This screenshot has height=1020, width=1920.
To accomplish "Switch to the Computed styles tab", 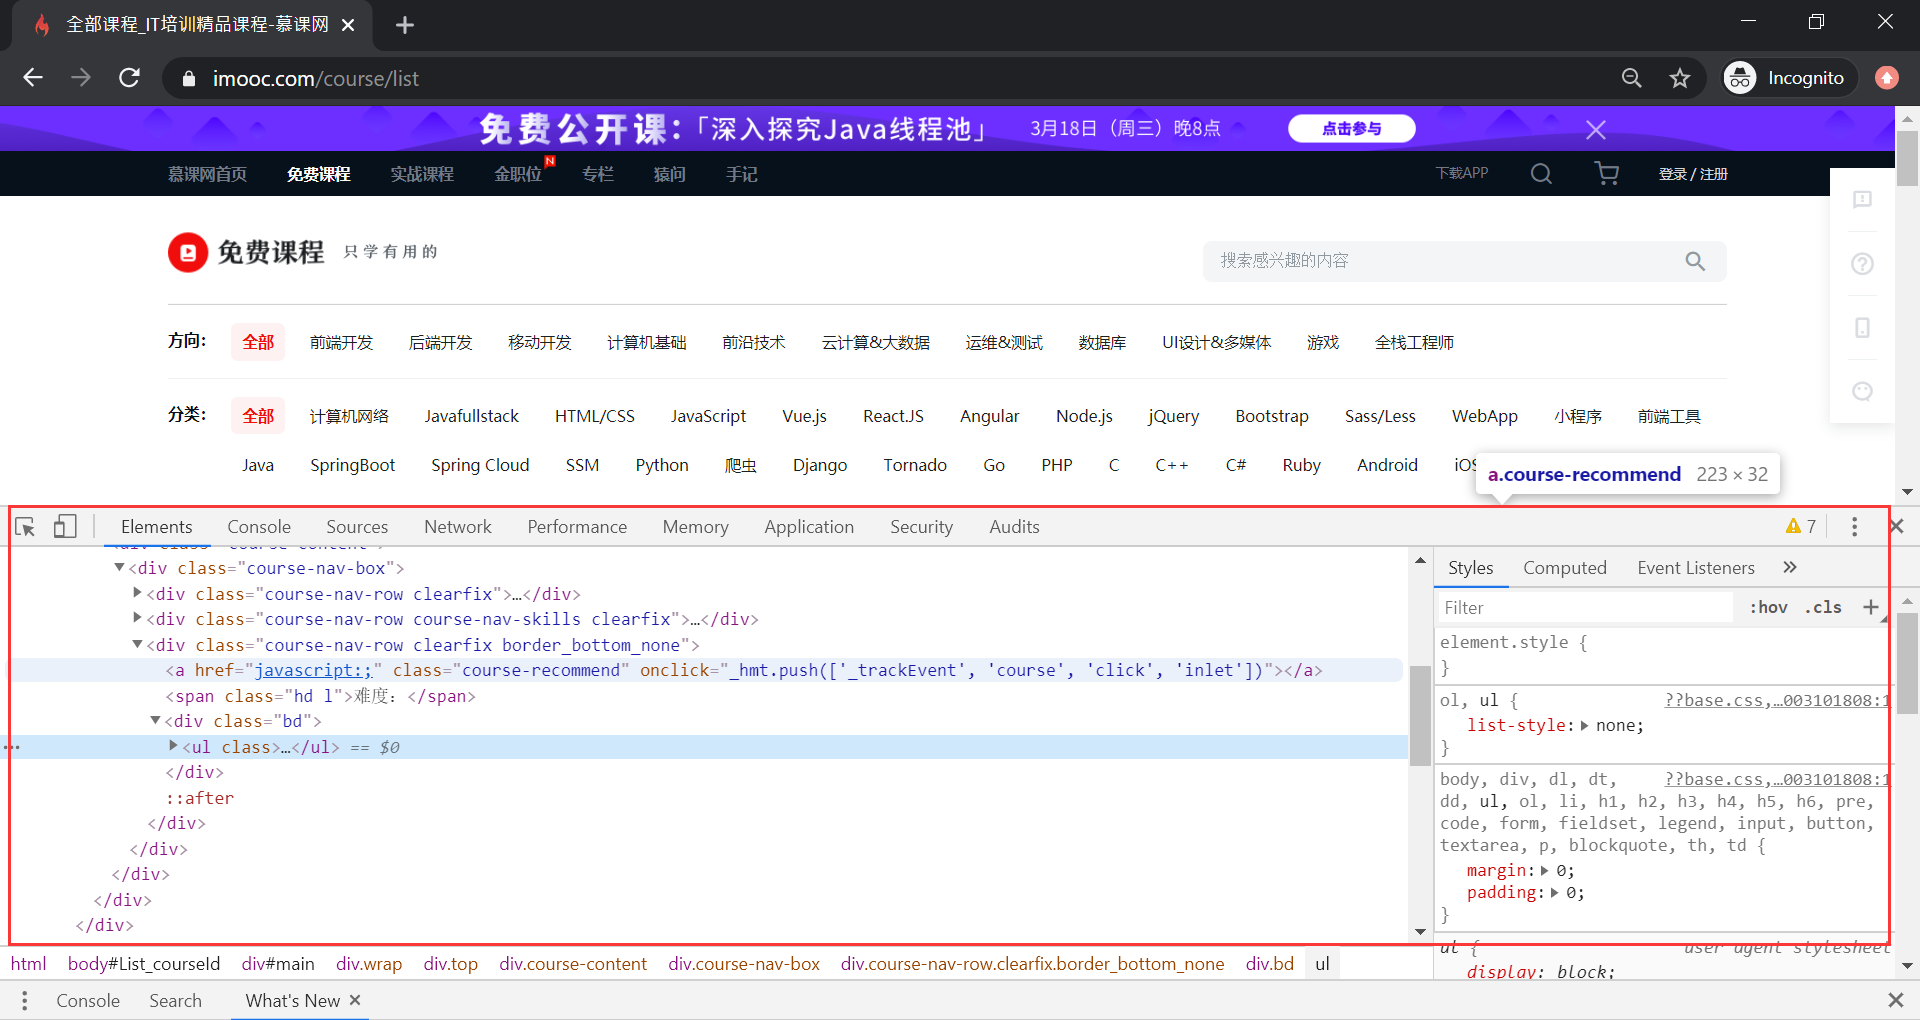I will tap(1565, 567).
